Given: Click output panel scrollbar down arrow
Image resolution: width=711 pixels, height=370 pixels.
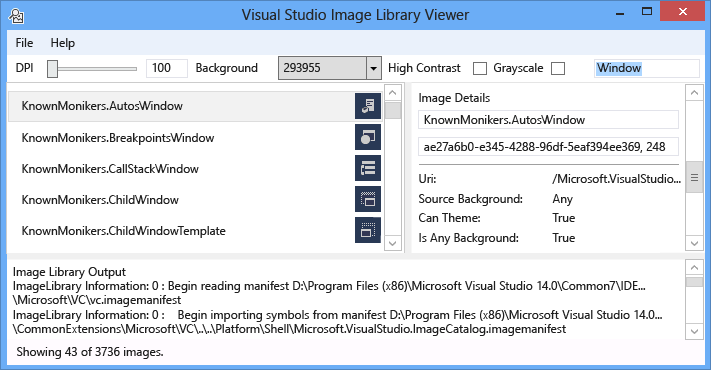Looking at the screenshot, I should (x=694, y=331).
